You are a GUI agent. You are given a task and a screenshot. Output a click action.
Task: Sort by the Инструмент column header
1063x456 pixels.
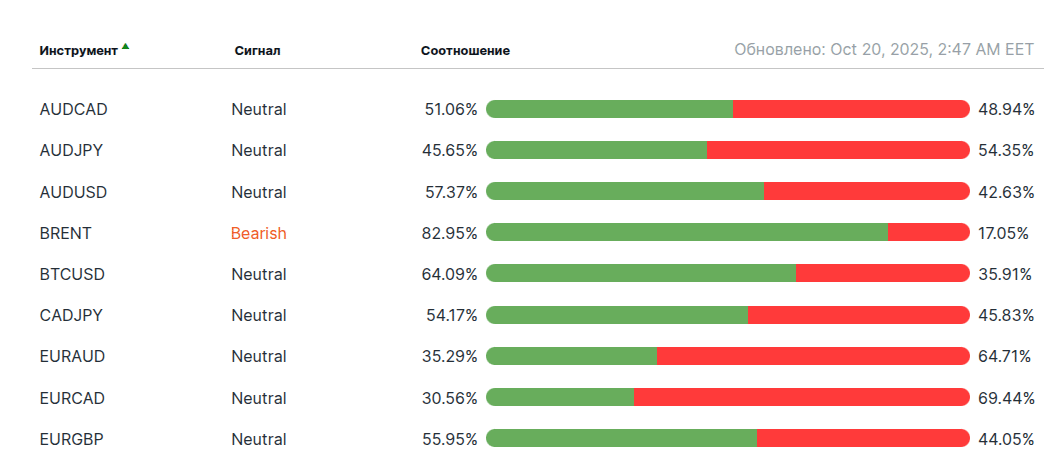(78, 50)
